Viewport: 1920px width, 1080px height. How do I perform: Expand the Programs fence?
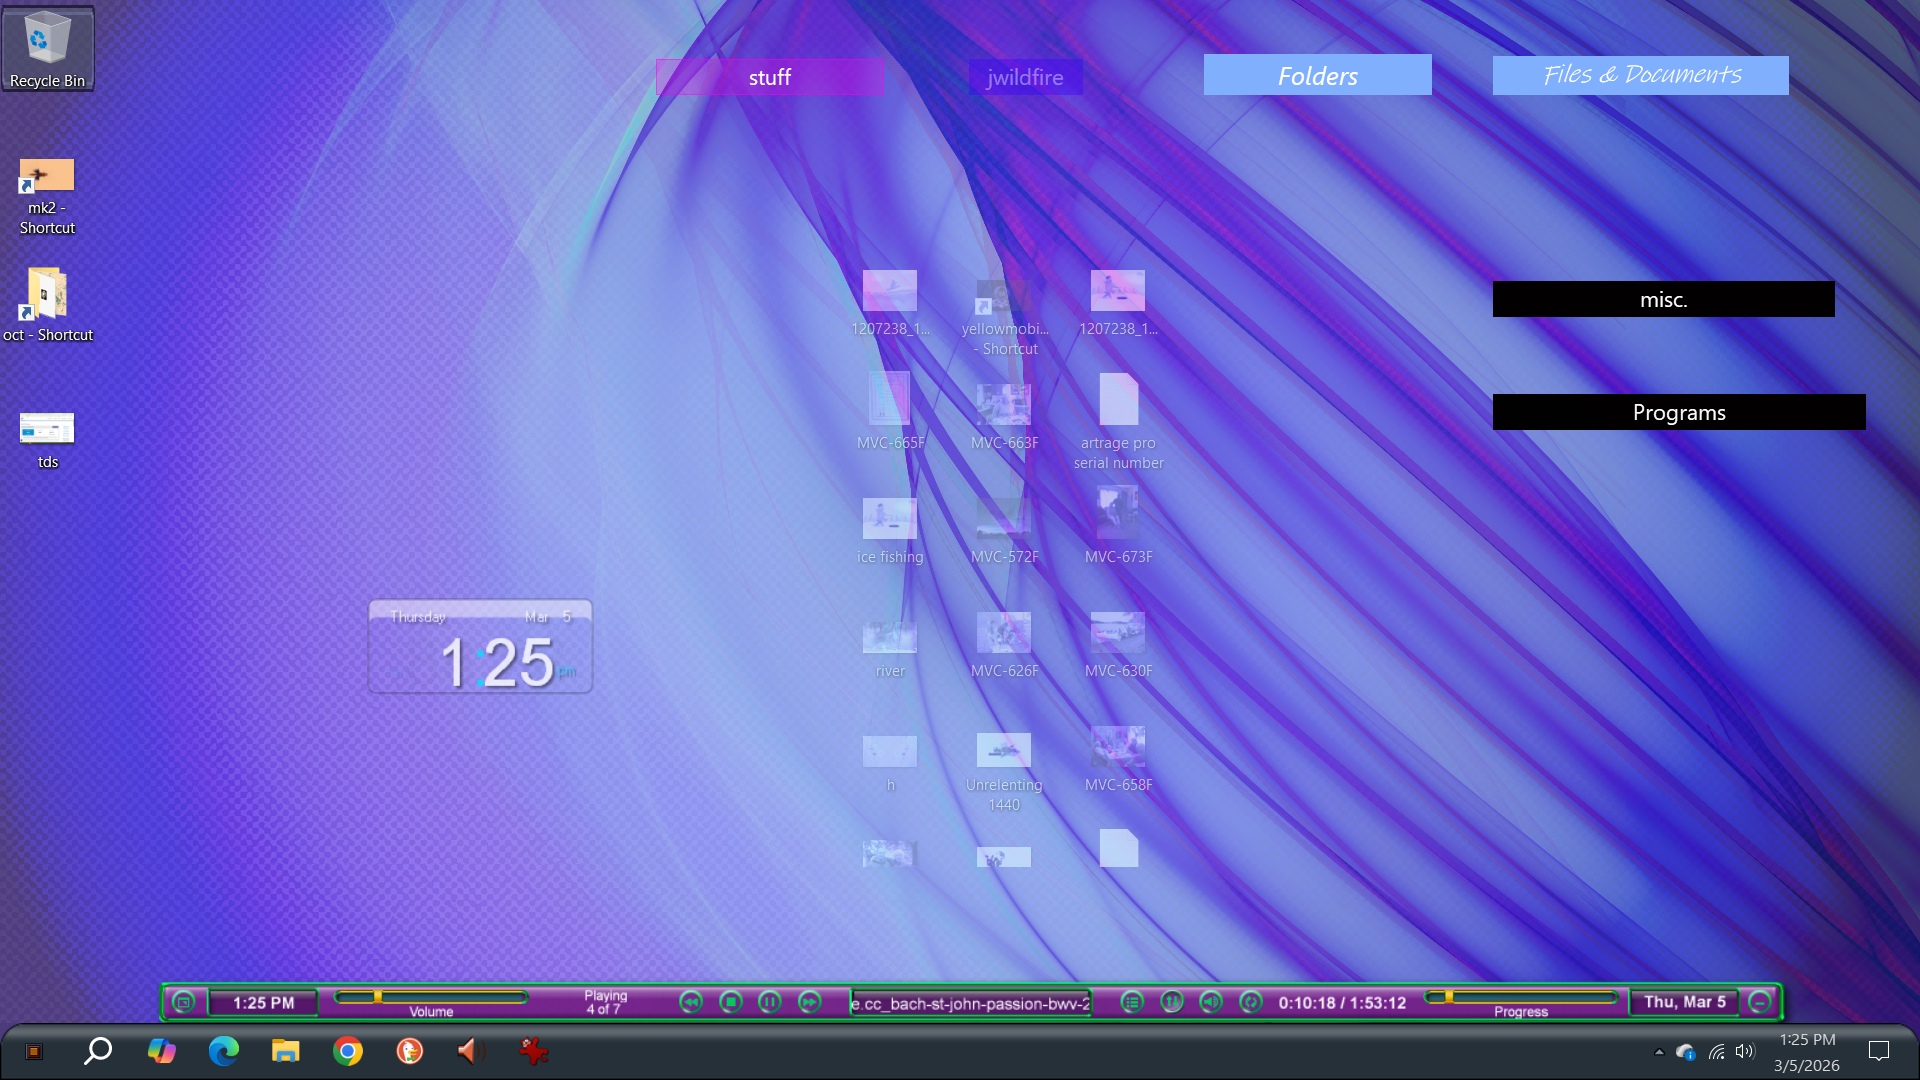pos(1678,412)
